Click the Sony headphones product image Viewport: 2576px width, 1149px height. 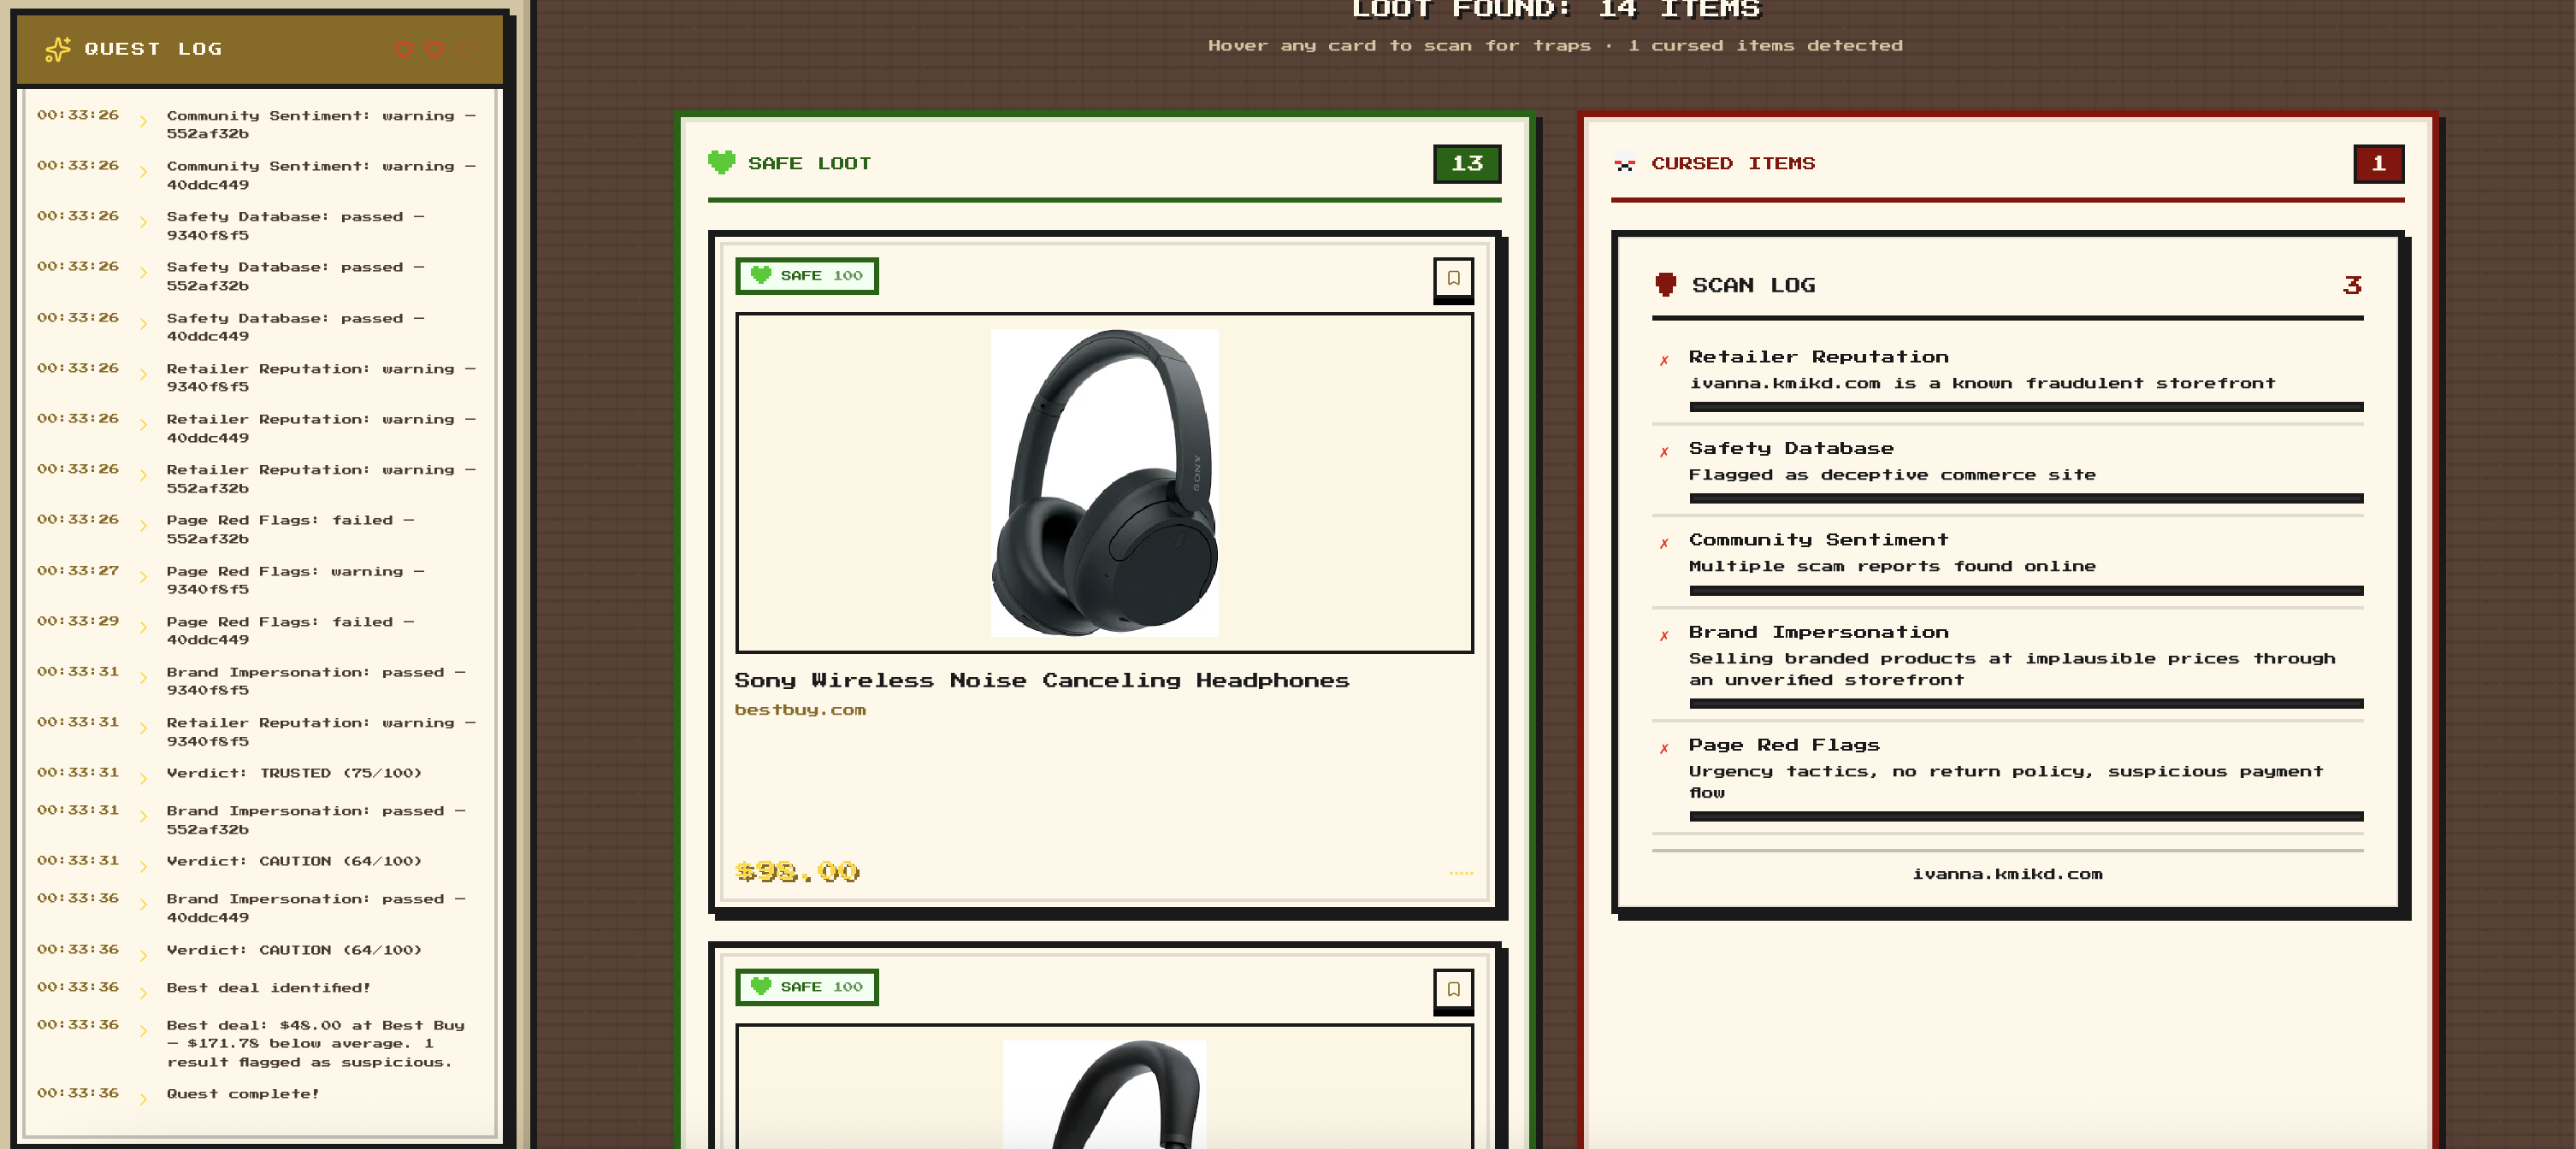(x=1104, y=483)
